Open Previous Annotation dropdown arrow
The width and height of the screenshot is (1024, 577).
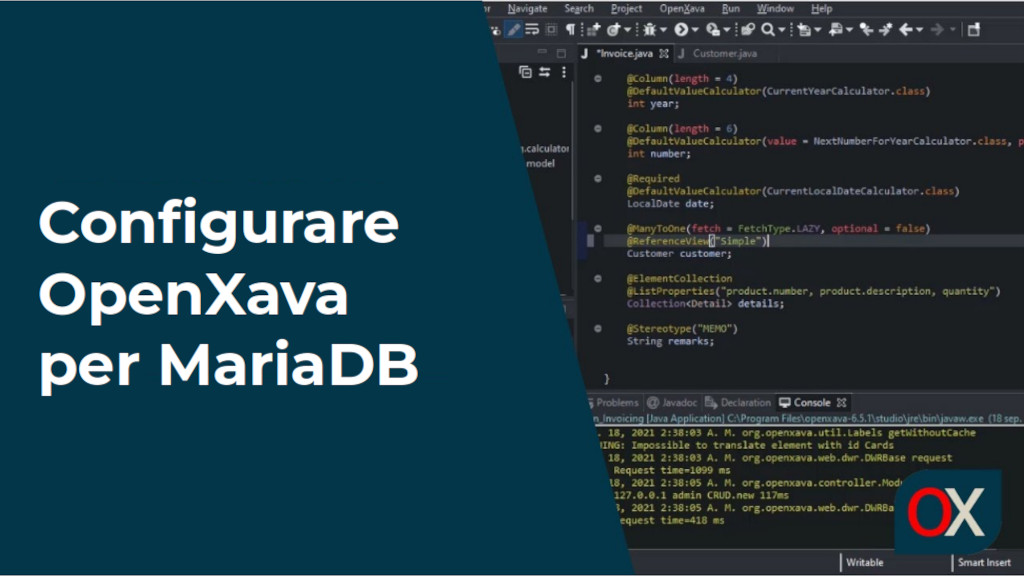click(849, 30)
